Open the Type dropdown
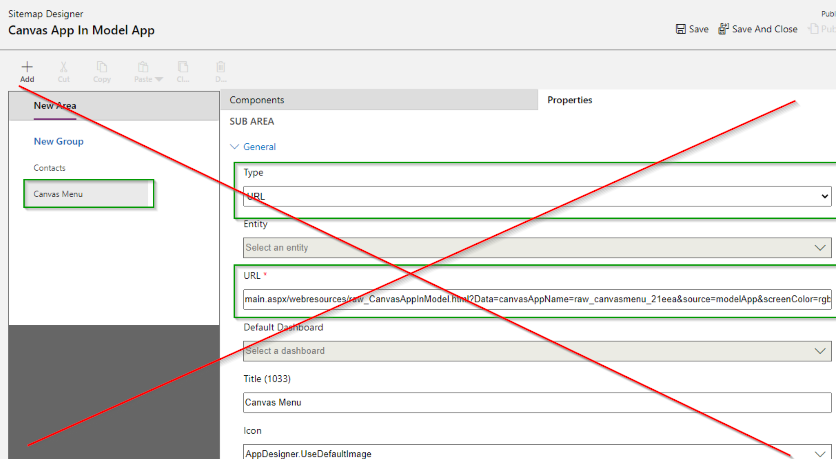This screenshot has width=836, height=459. [x=537, y=196]
